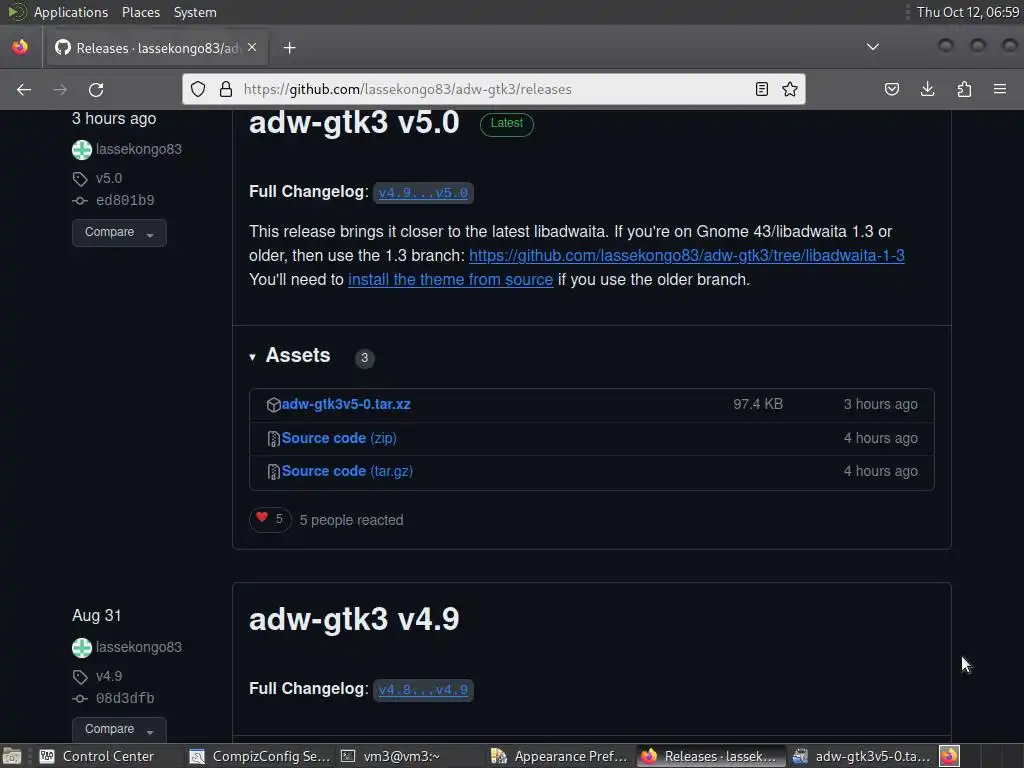
Task: Click '5 people reacted' text
Action: point(351,520)
